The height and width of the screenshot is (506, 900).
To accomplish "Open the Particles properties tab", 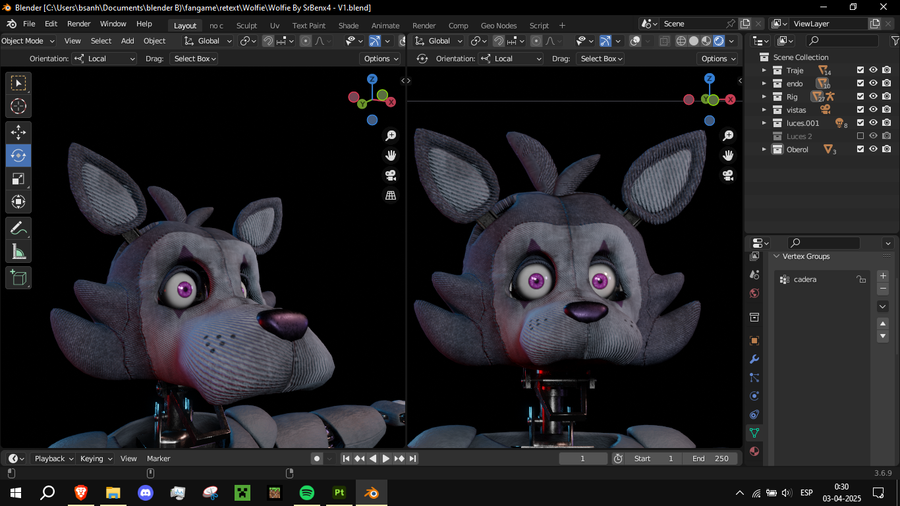I will coord(755,377).
